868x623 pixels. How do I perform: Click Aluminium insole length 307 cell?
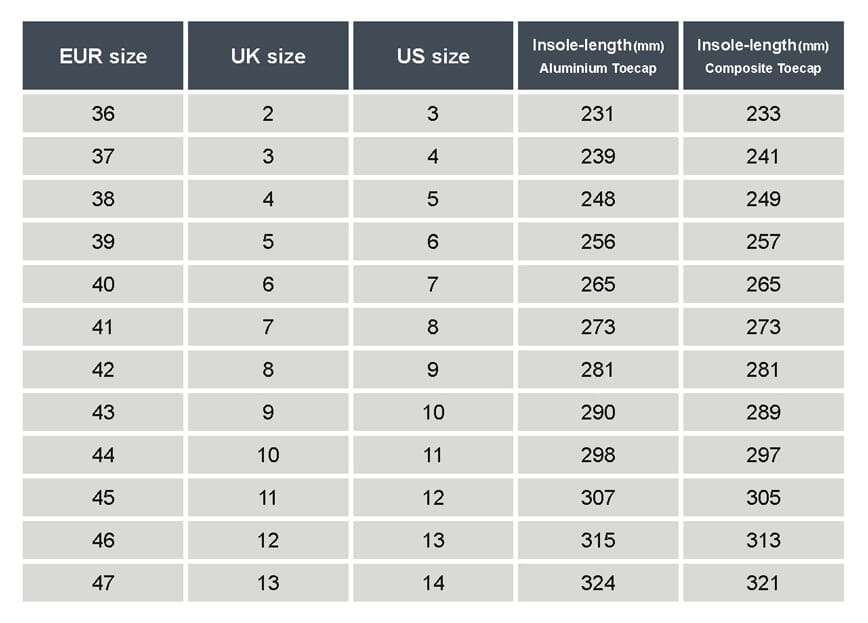pos(598,497)
